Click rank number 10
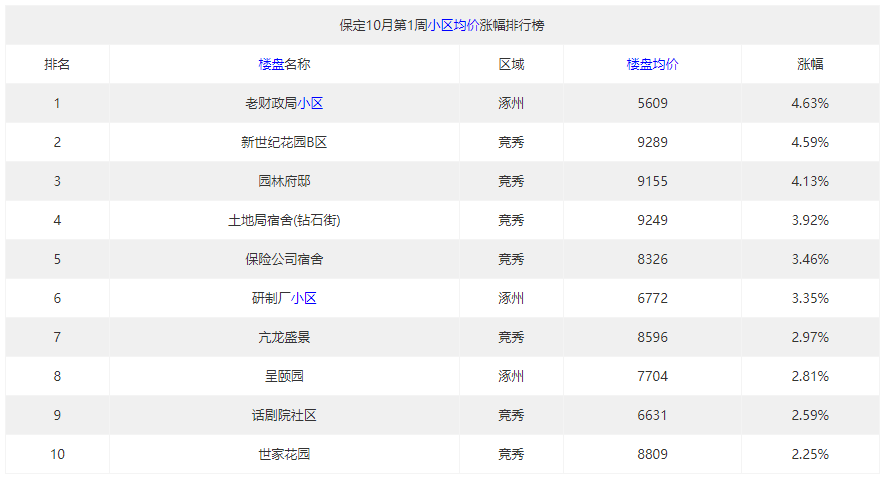888x484 pixels. point(57,455)
